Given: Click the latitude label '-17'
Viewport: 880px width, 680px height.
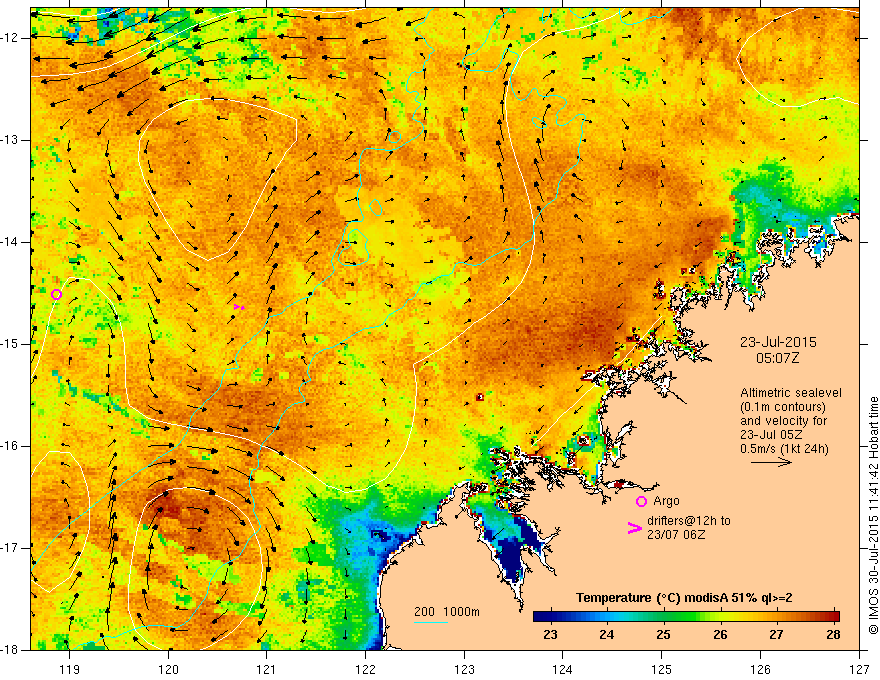Looking at the screenshot, I should [x=11, y=548].
